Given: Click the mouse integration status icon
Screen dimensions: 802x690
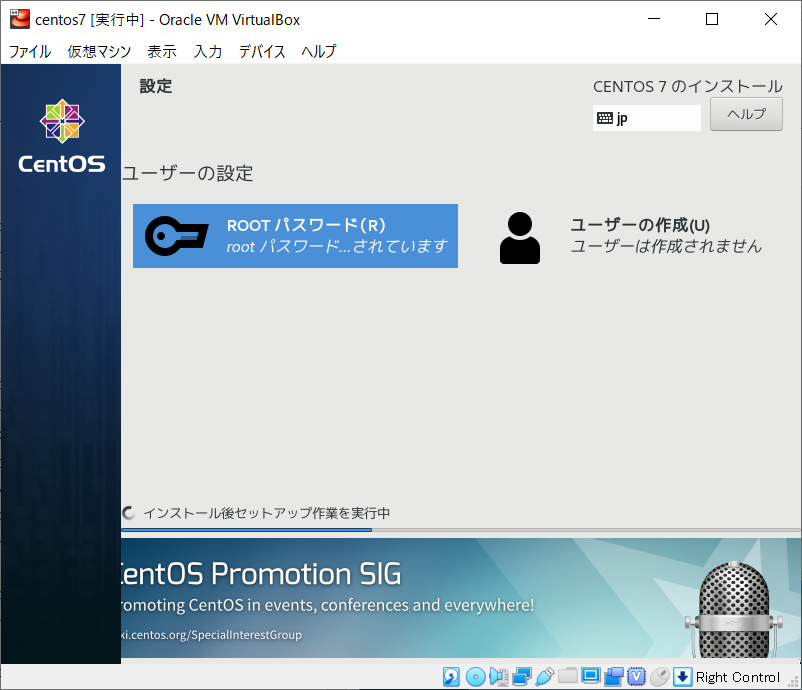Looking at the screenshot, I should [x=660, y=677].
